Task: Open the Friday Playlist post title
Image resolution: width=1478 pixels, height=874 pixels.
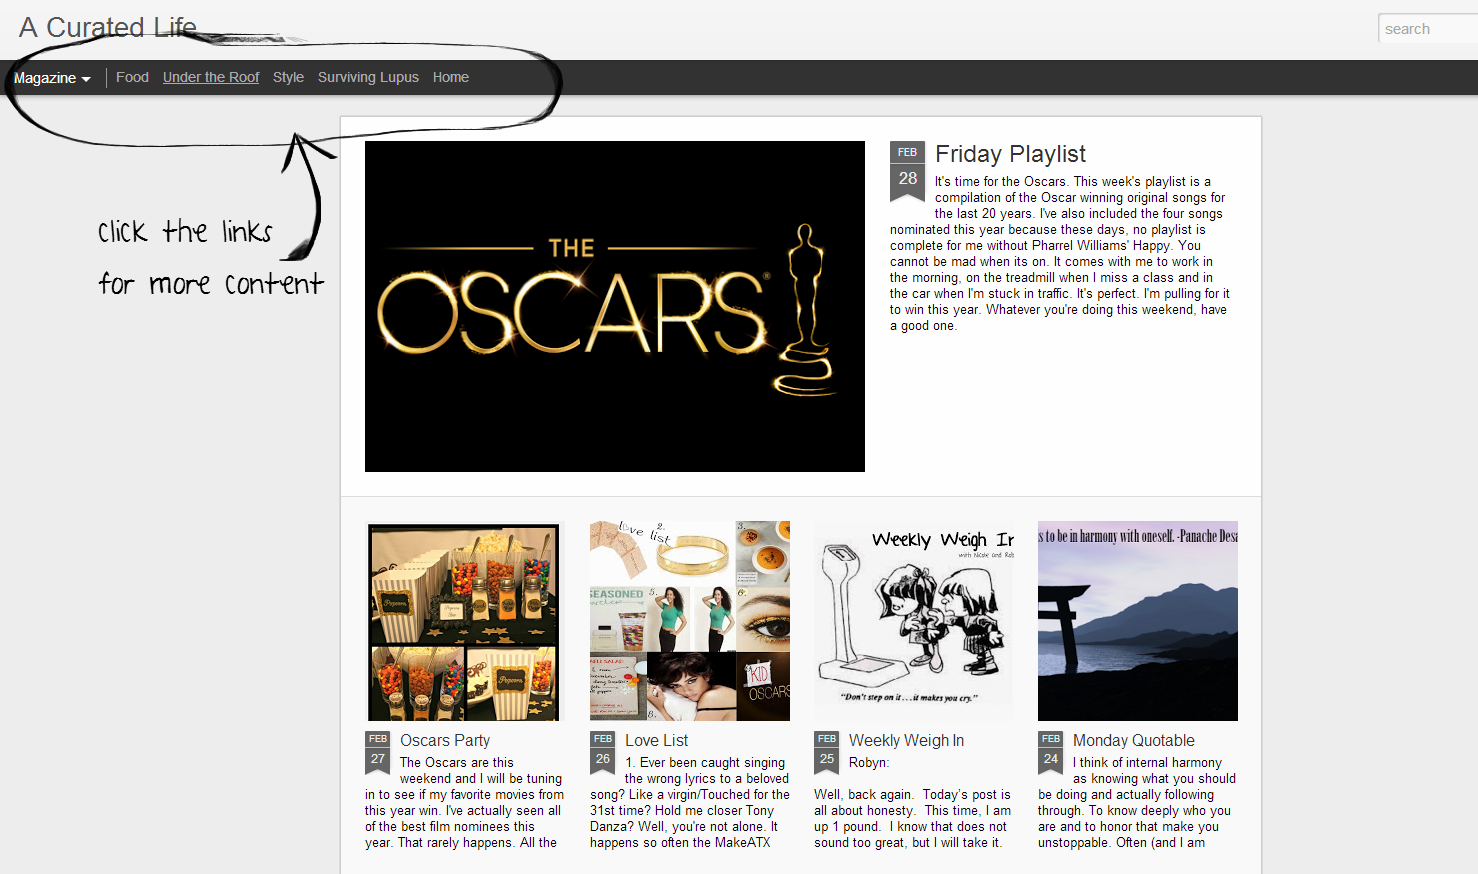Action: pyautogui.click(x=1010, y=153)
